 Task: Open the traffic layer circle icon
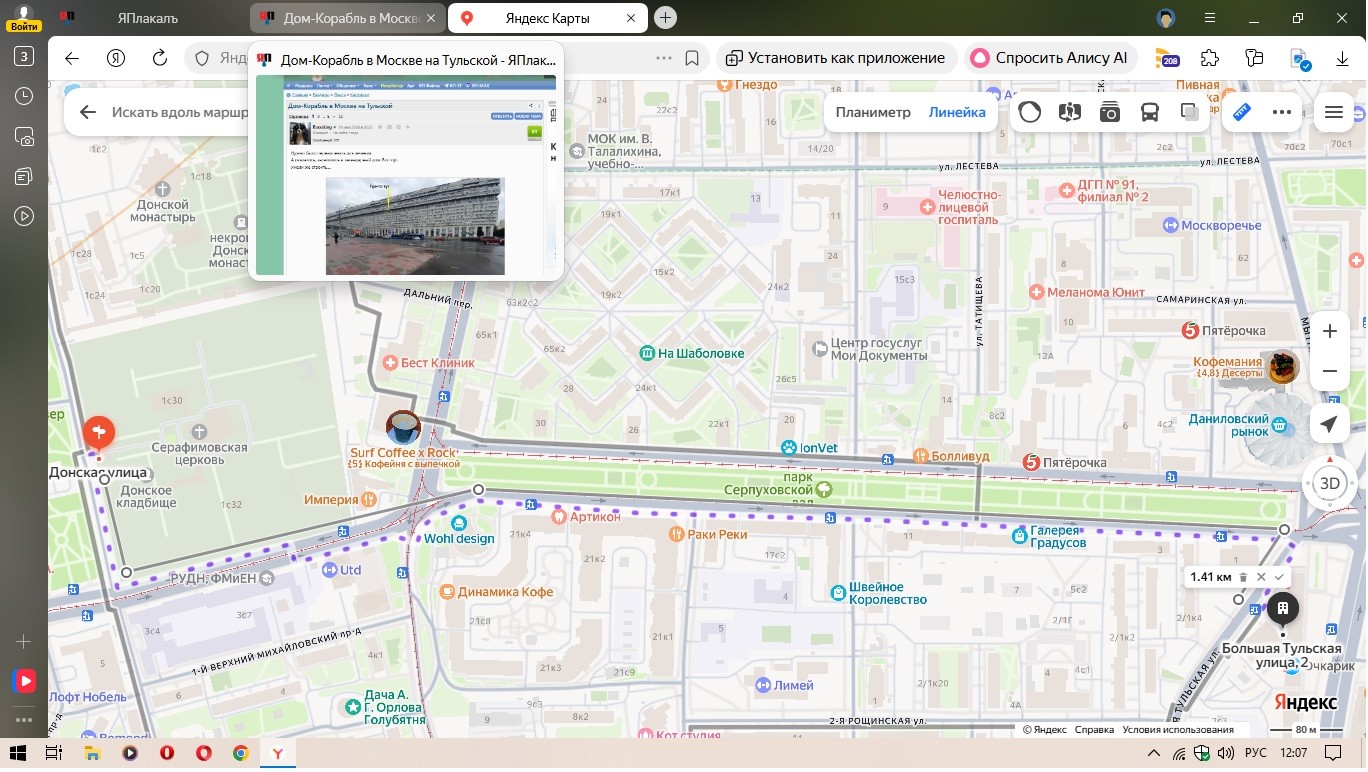1030,112
